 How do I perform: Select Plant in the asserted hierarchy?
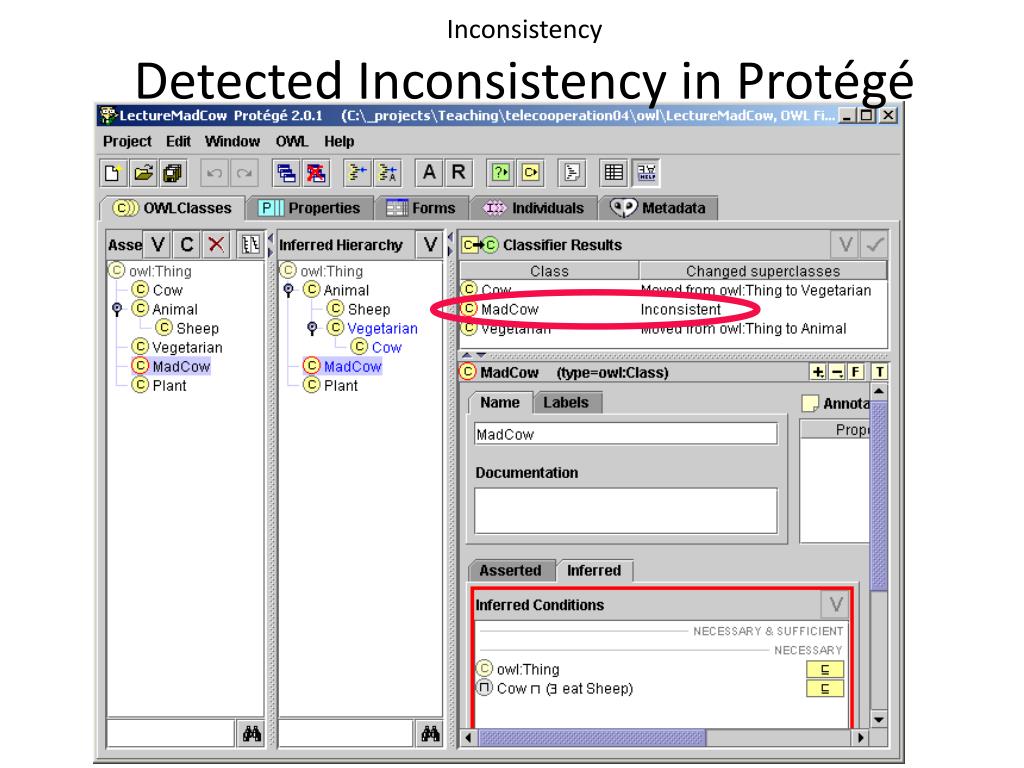point(169,386)
